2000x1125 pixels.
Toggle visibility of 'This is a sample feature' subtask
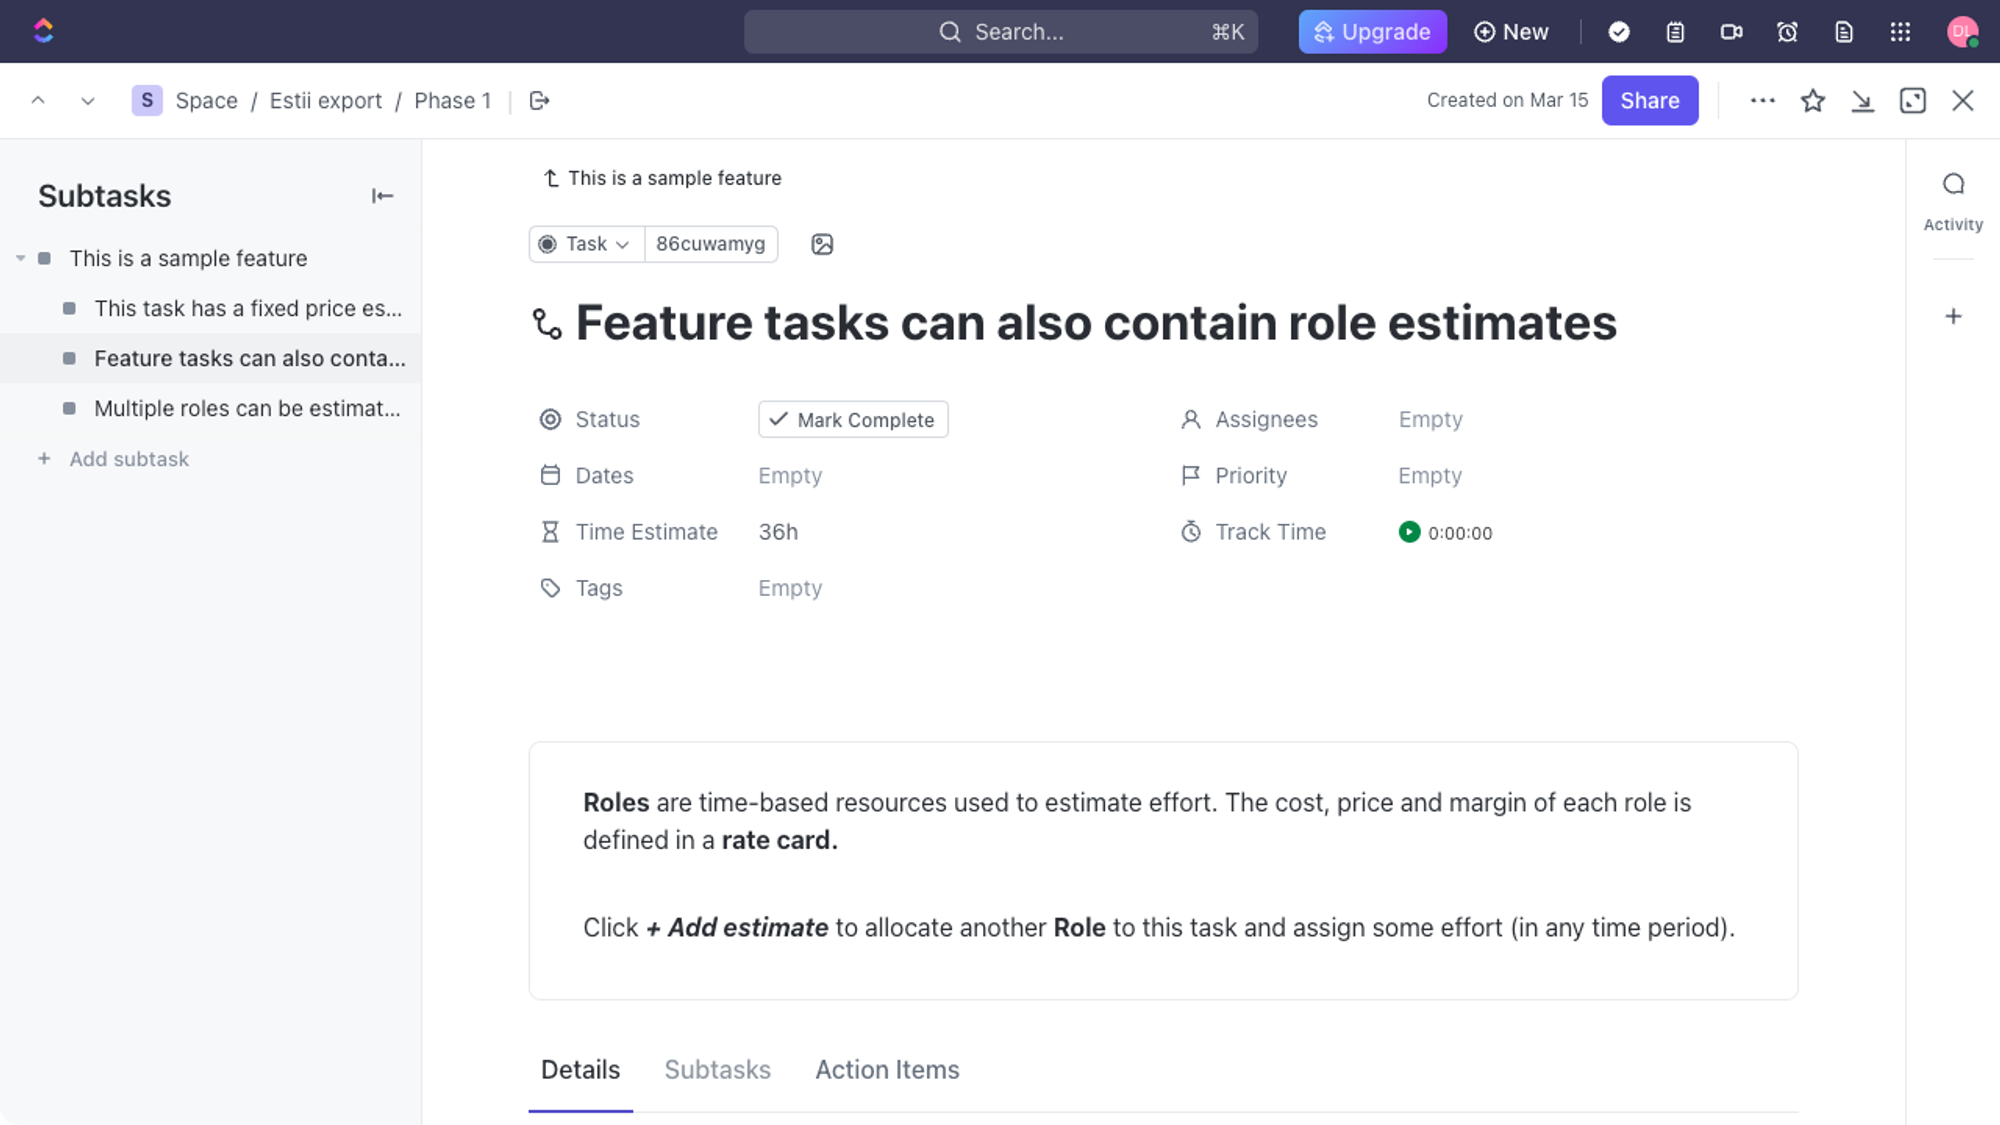tap(19, 257)
